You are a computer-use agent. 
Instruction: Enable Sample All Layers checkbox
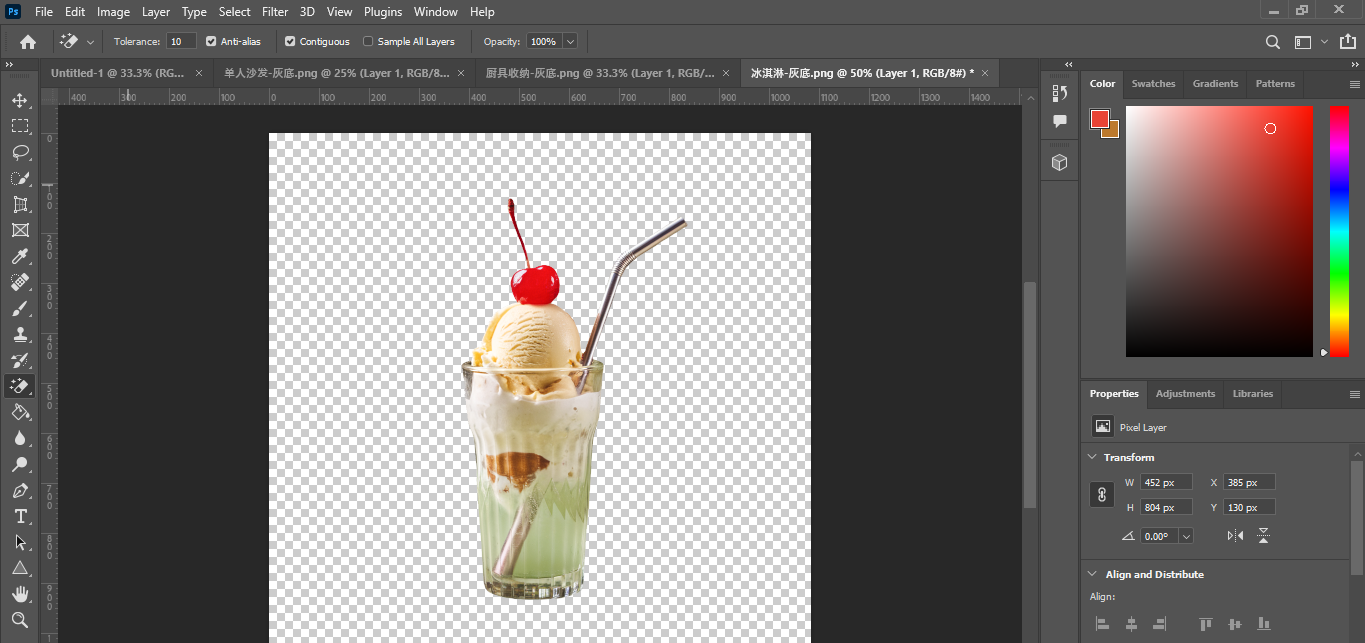pyautogui.click(x=368, y=42)
